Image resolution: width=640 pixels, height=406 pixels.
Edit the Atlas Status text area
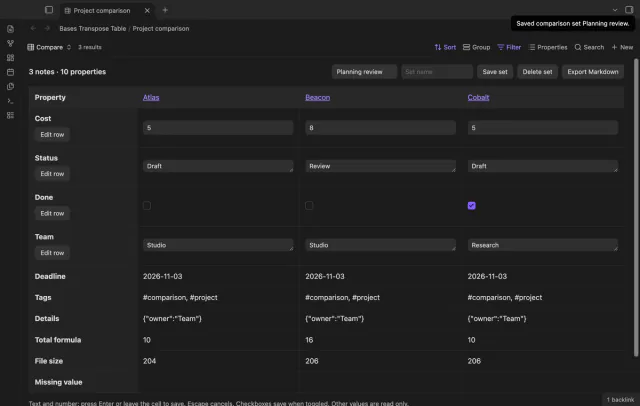point(218,166)
